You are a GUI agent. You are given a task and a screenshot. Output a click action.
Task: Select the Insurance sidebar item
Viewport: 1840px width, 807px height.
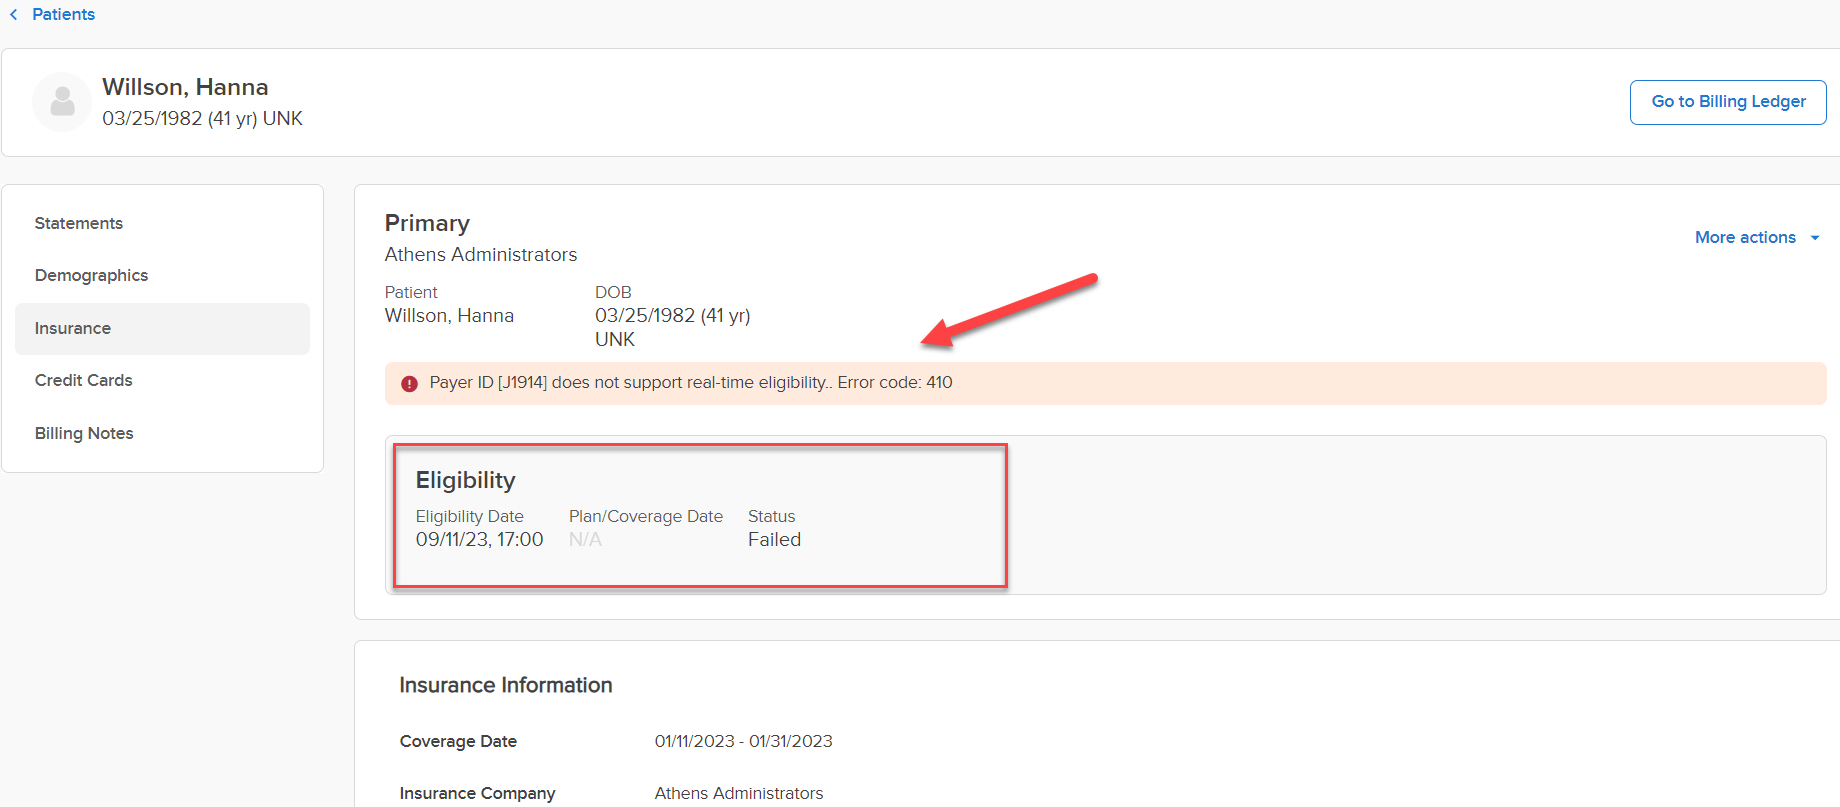(73, 329)
